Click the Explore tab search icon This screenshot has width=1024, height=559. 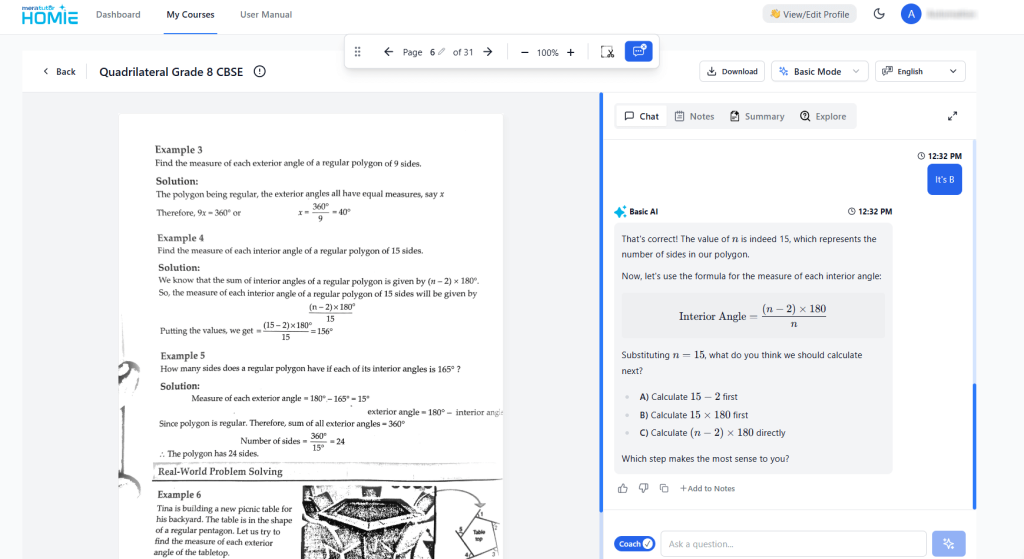(805, 116)
